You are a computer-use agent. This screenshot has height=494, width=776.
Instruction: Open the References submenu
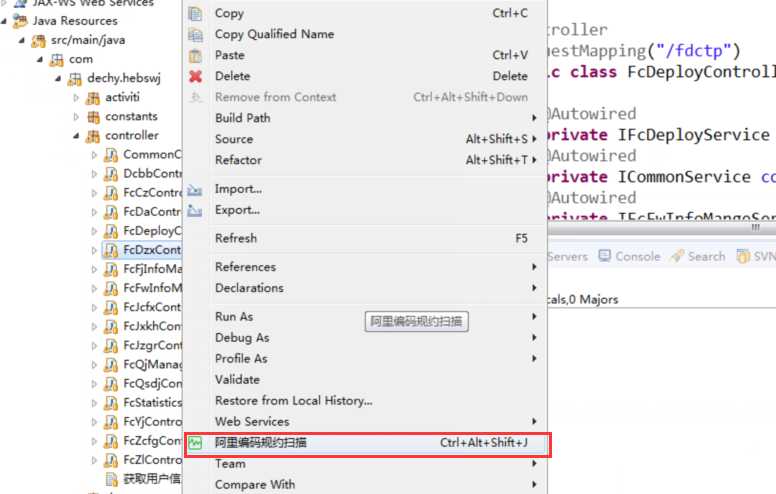pyautogui.click(x=366, y=267)
